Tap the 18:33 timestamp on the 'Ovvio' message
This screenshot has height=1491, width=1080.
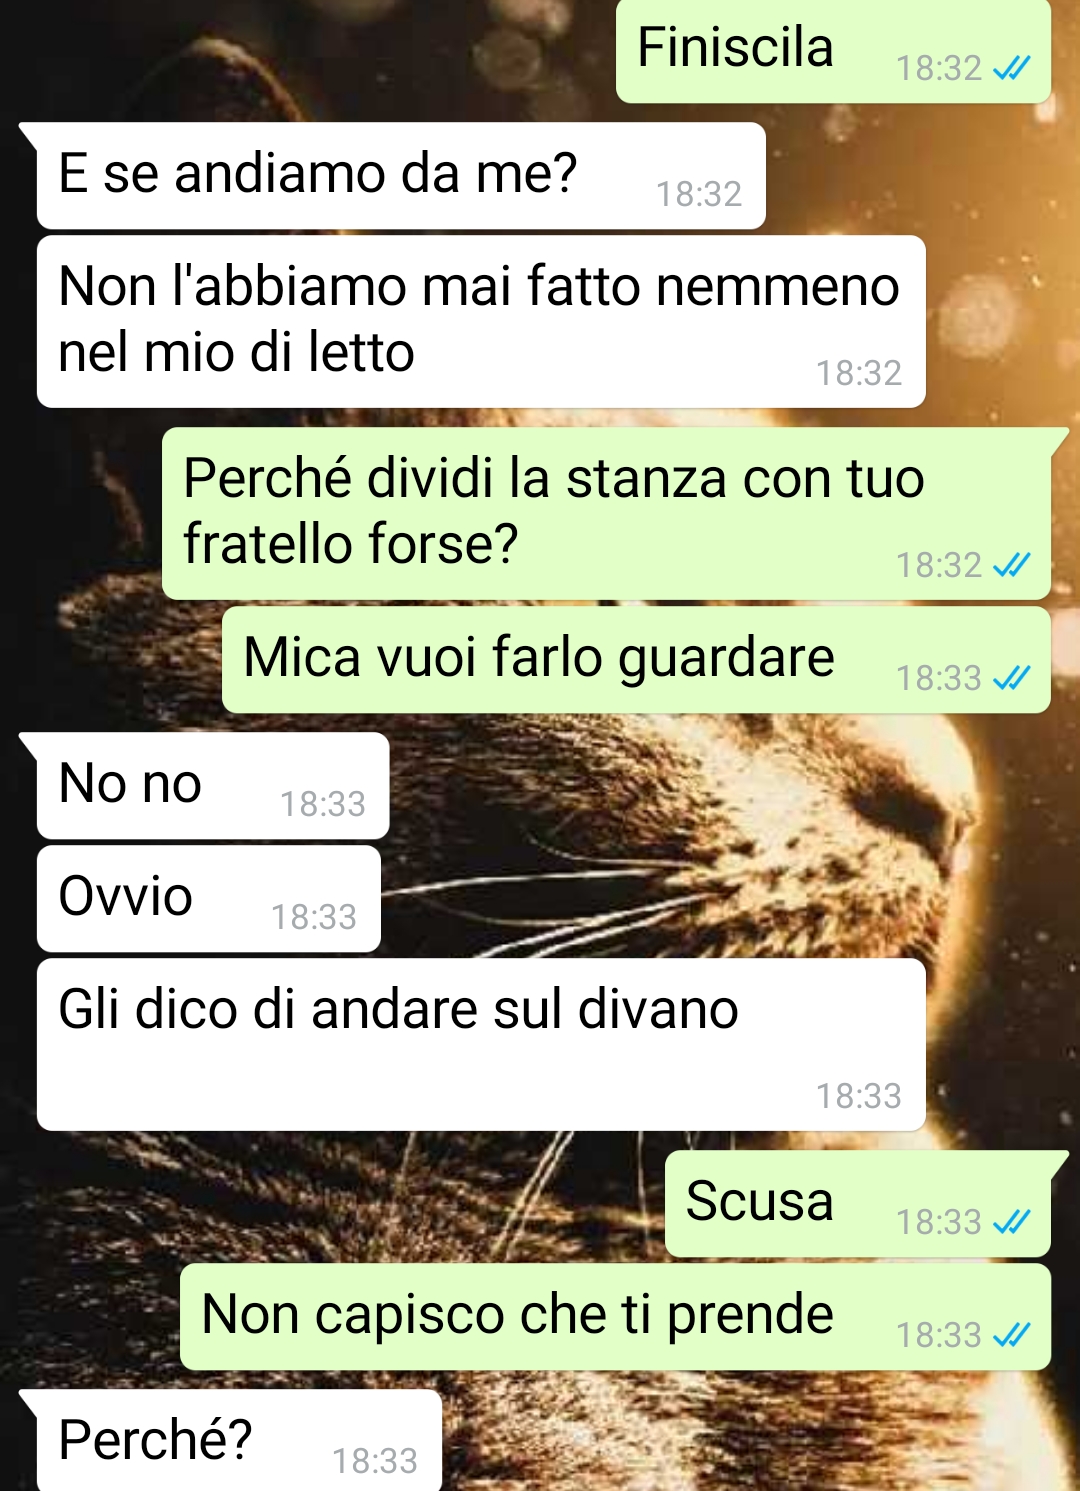tap(314, 917)
